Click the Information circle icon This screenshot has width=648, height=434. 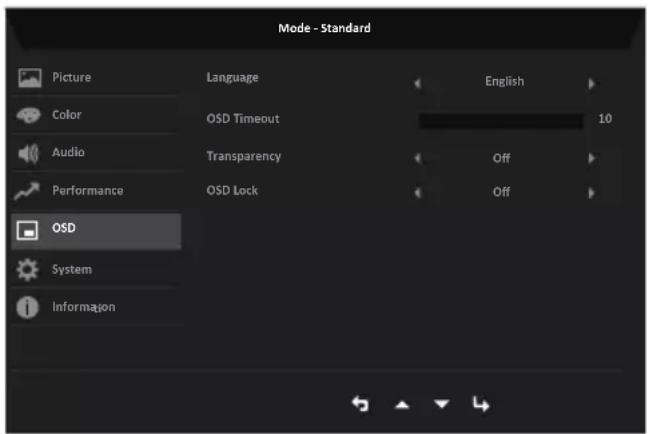(x=27, y=308)
